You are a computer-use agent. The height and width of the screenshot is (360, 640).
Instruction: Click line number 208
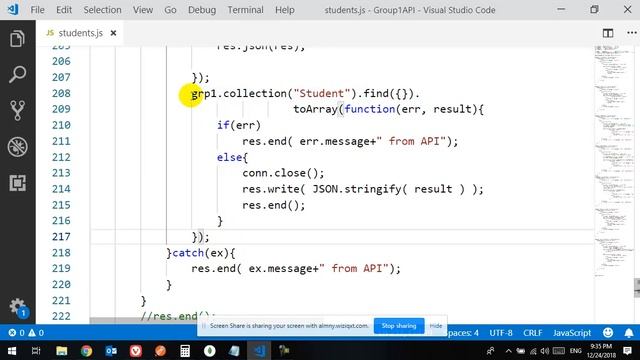(x=61, y=93)
